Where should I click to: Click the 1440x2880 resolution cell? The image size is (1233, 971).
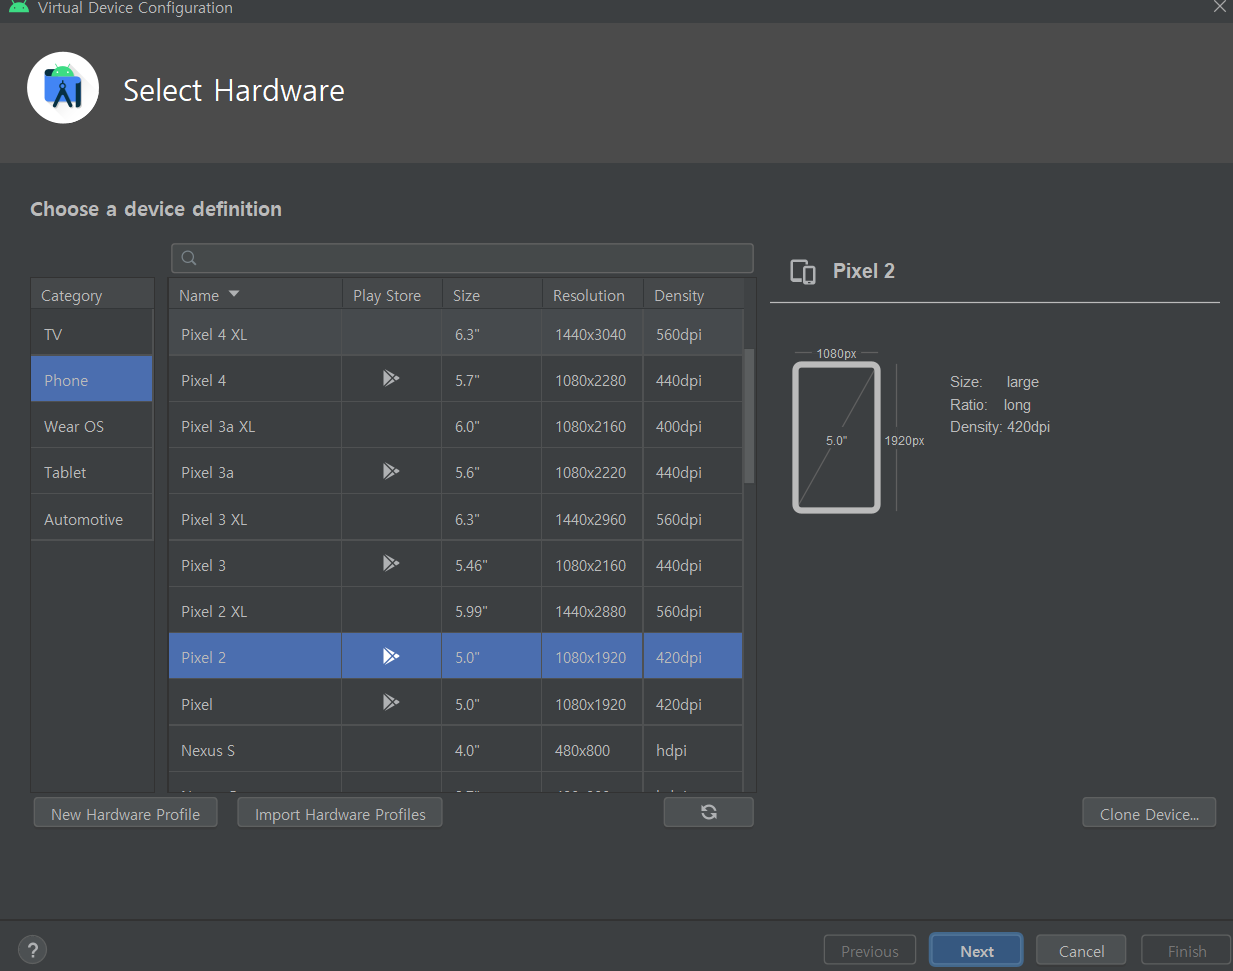tap(590, 611)
